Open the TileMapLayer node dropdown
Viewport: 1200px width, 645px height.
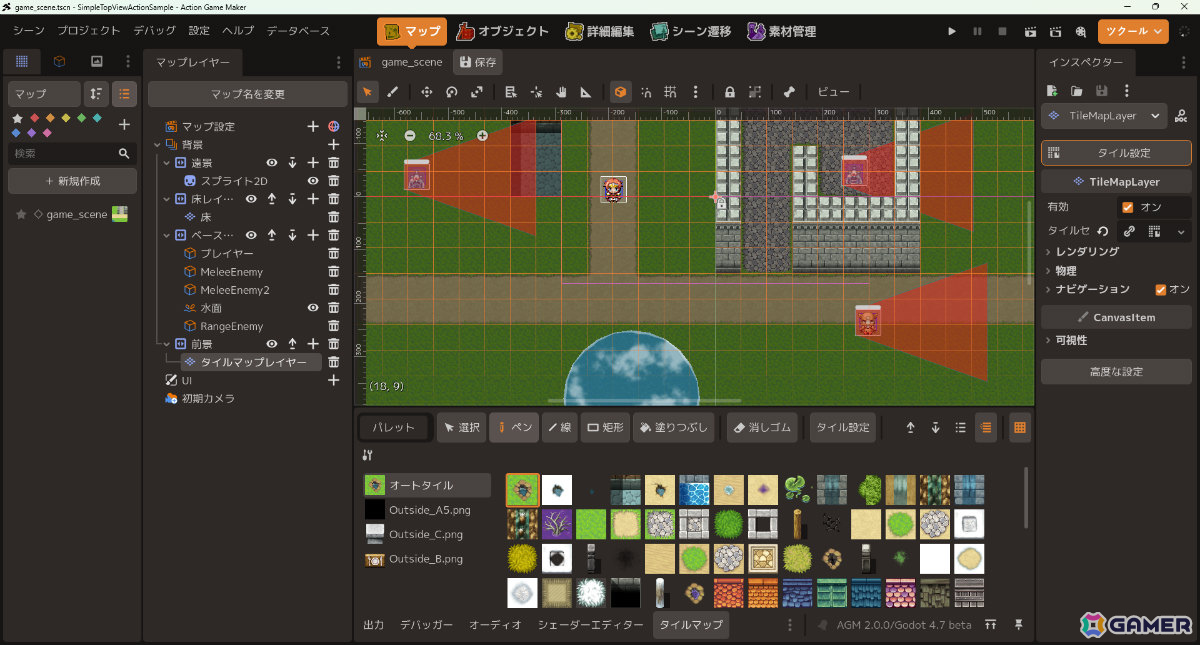tap(1104, 116)
